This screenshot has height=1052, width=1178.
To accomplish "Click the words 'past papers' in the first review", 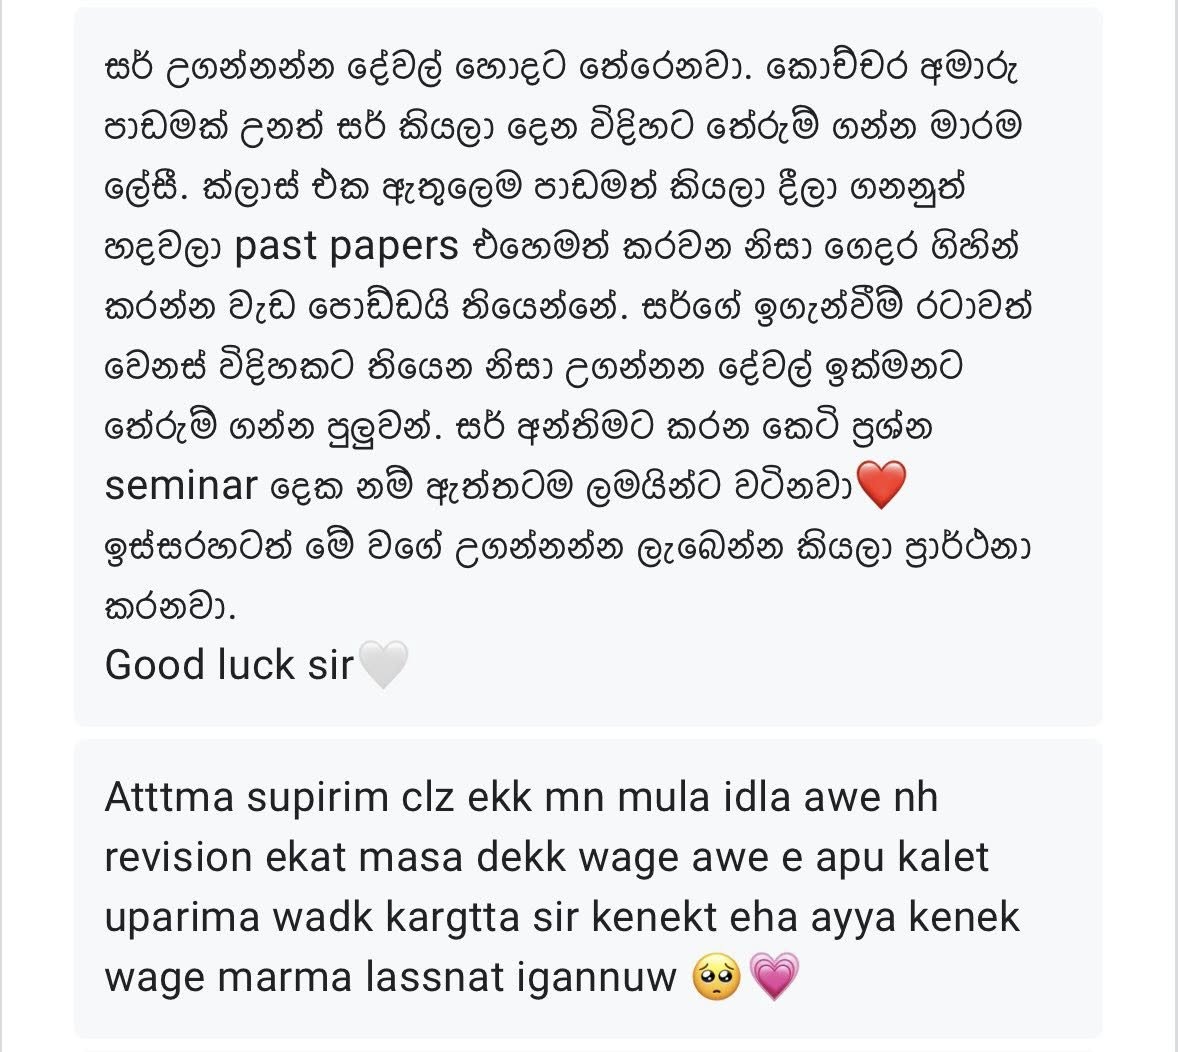I will tap(346, 246).
